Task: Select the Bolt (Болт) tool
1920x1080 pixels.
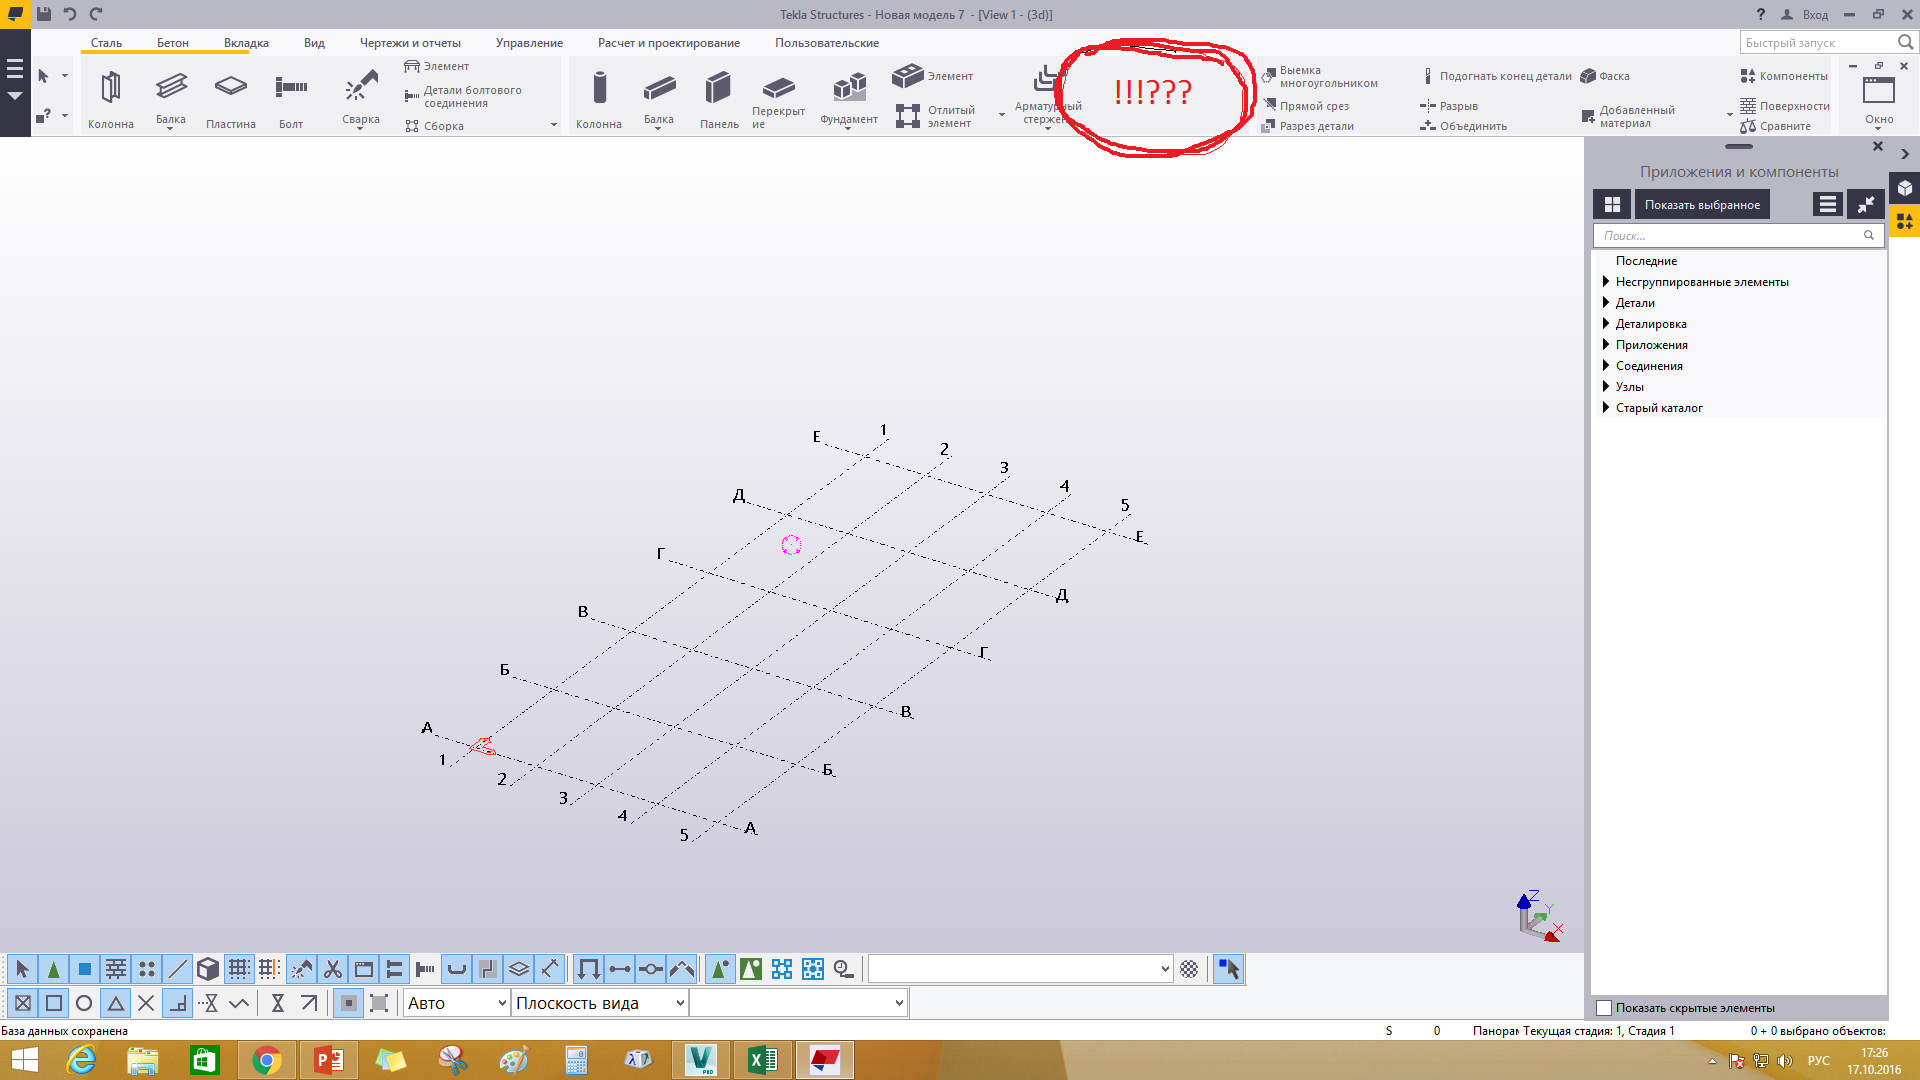Action: pos(291,88)
